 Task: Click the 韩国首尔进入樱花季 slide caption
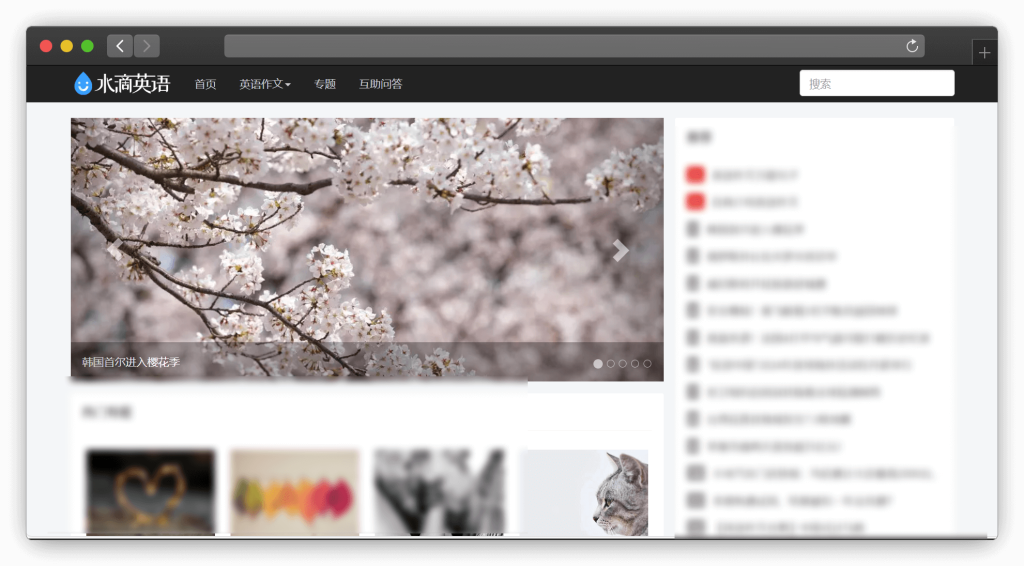[131, 362]
